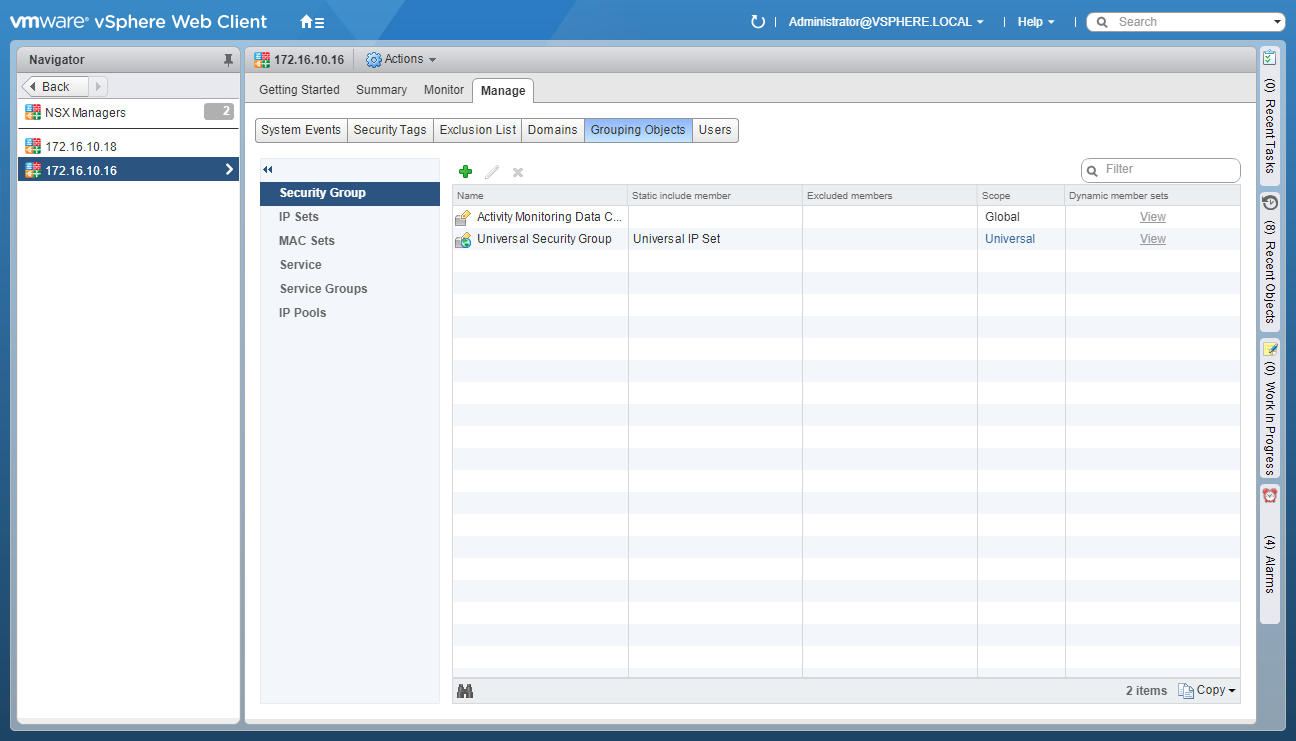Image resolution: width=1296 pixels, height=741 pixels.
Task: Select IP Sets in the grouping list
Action: tap(299, 217)
